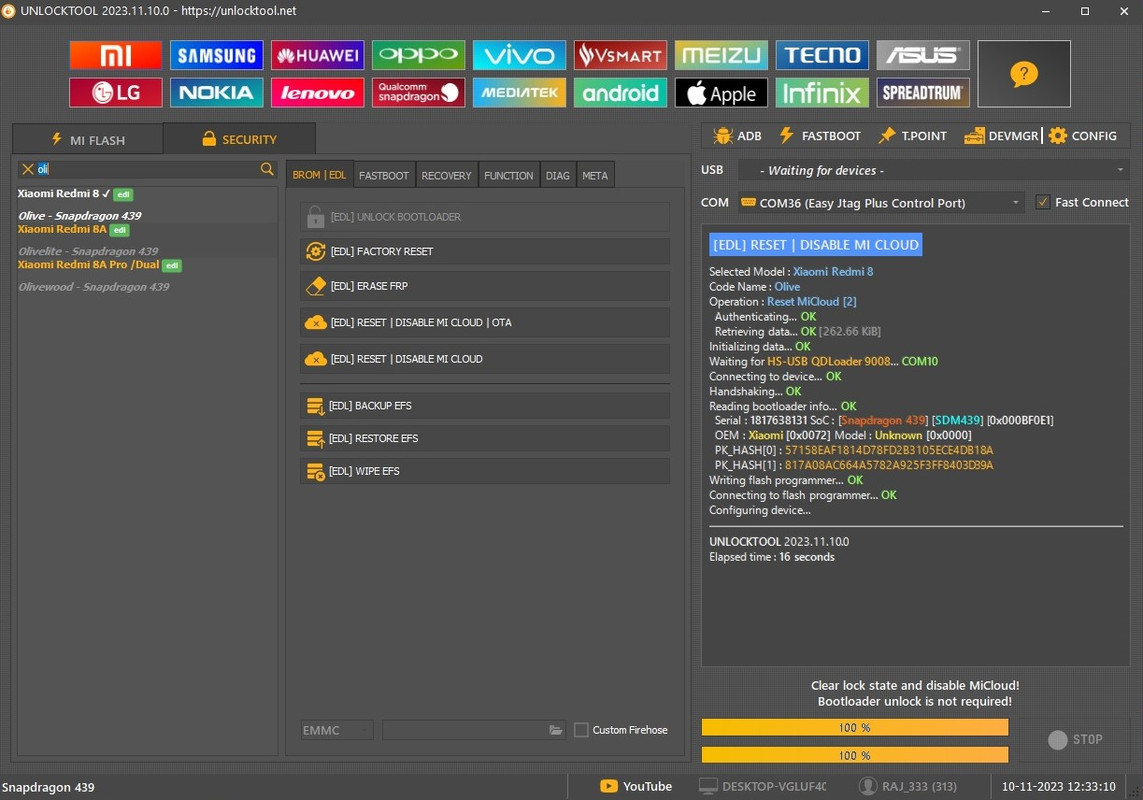Viewport: 1143px width, 800px height.
Task: Select the META tab
Action: click(595, 176)
